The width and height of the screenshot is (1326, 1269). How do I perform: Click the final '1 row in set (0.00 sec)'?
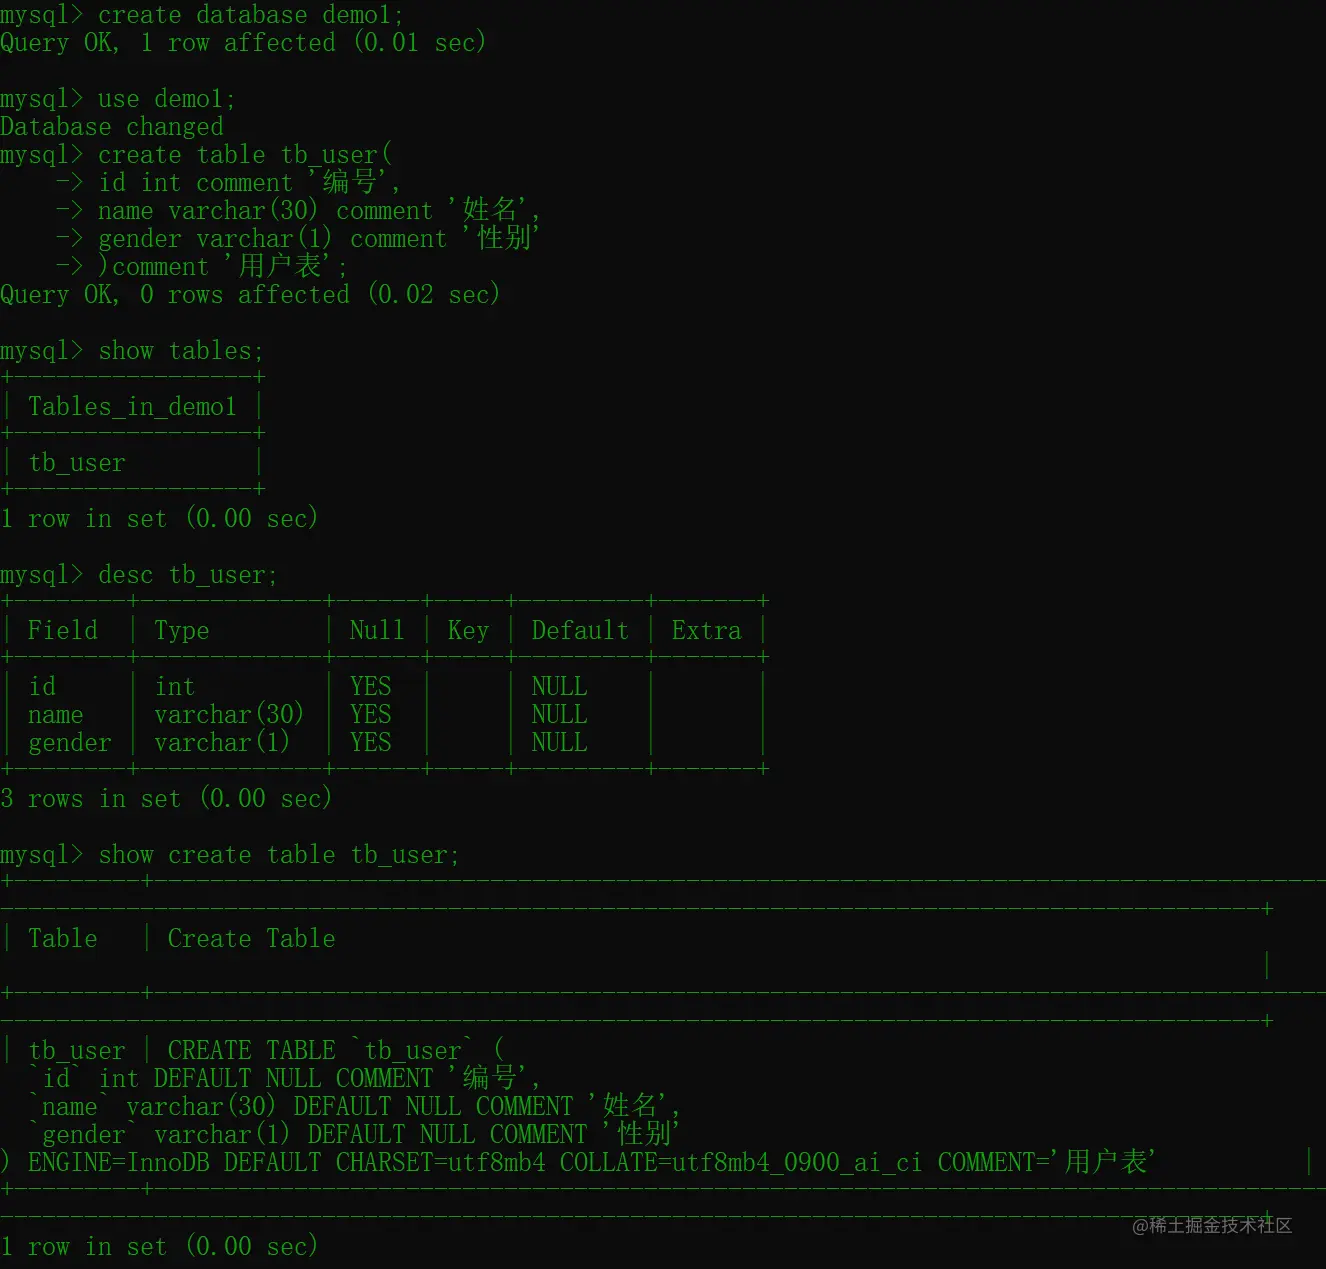click(x=158, y=1247)
